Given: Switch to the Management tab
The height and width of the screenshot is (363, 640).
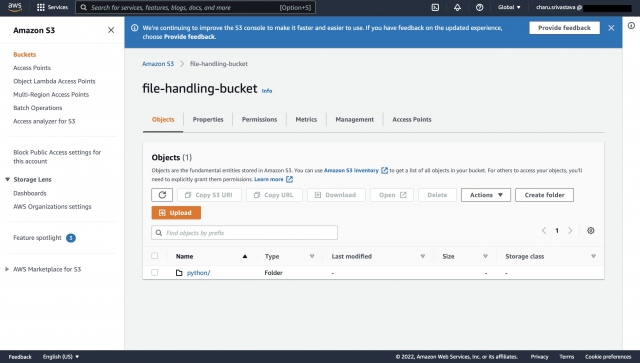Looking at the screenshot, I should (354, 119).
